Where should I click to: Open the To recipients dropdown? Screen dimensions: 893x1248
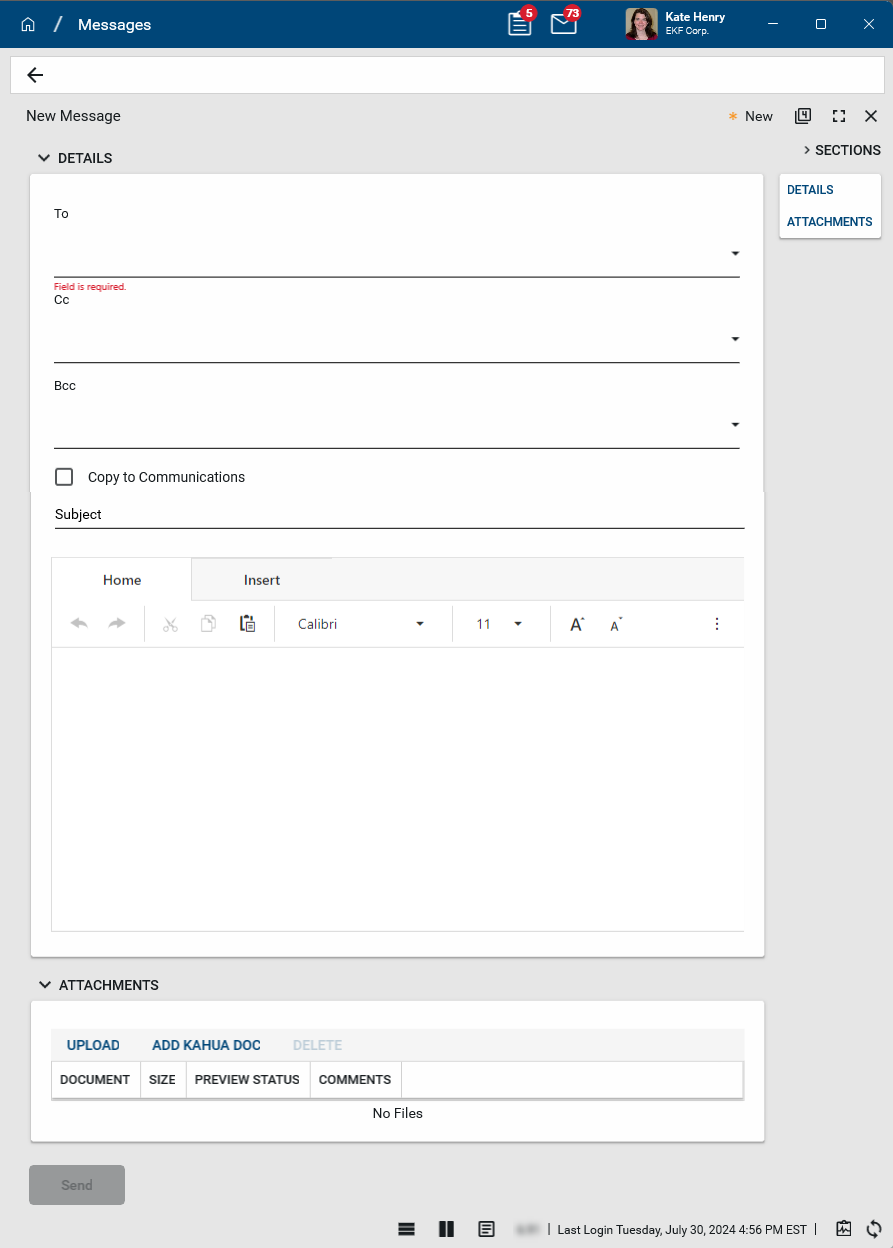click(x=735, y=254)
